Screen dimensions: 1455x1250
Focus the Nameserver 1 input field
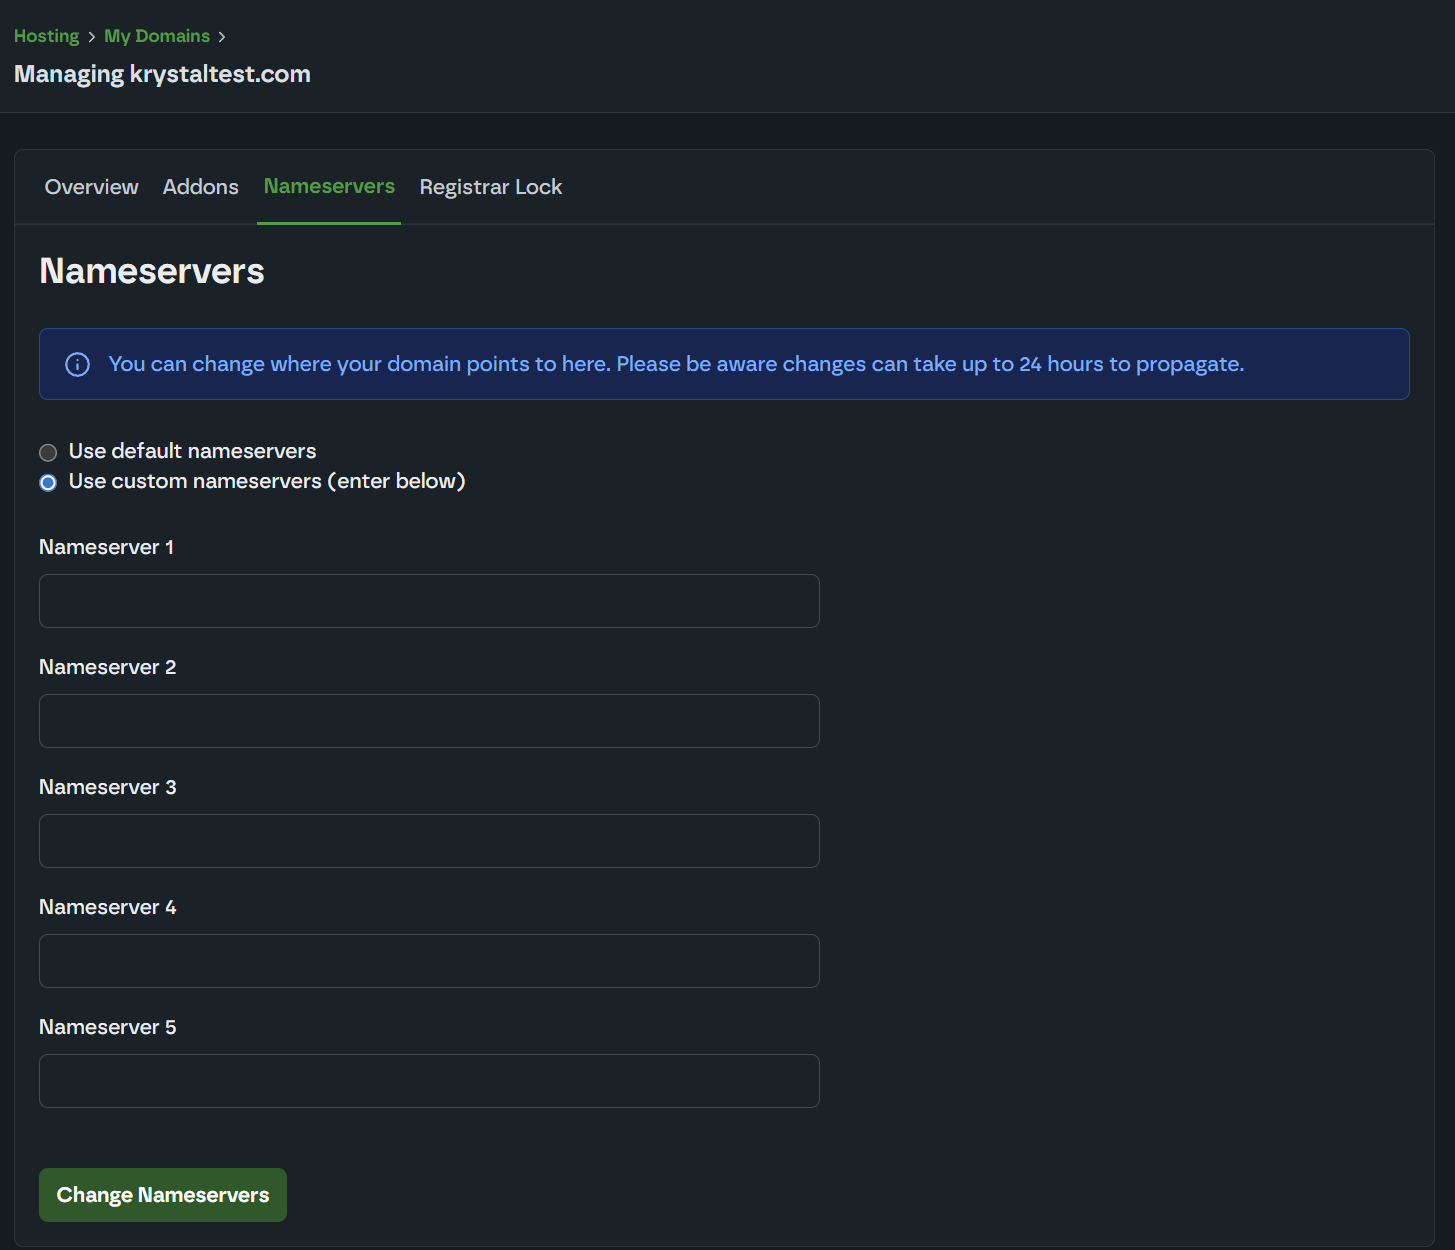pyautogui.click(x=429, y=601)
